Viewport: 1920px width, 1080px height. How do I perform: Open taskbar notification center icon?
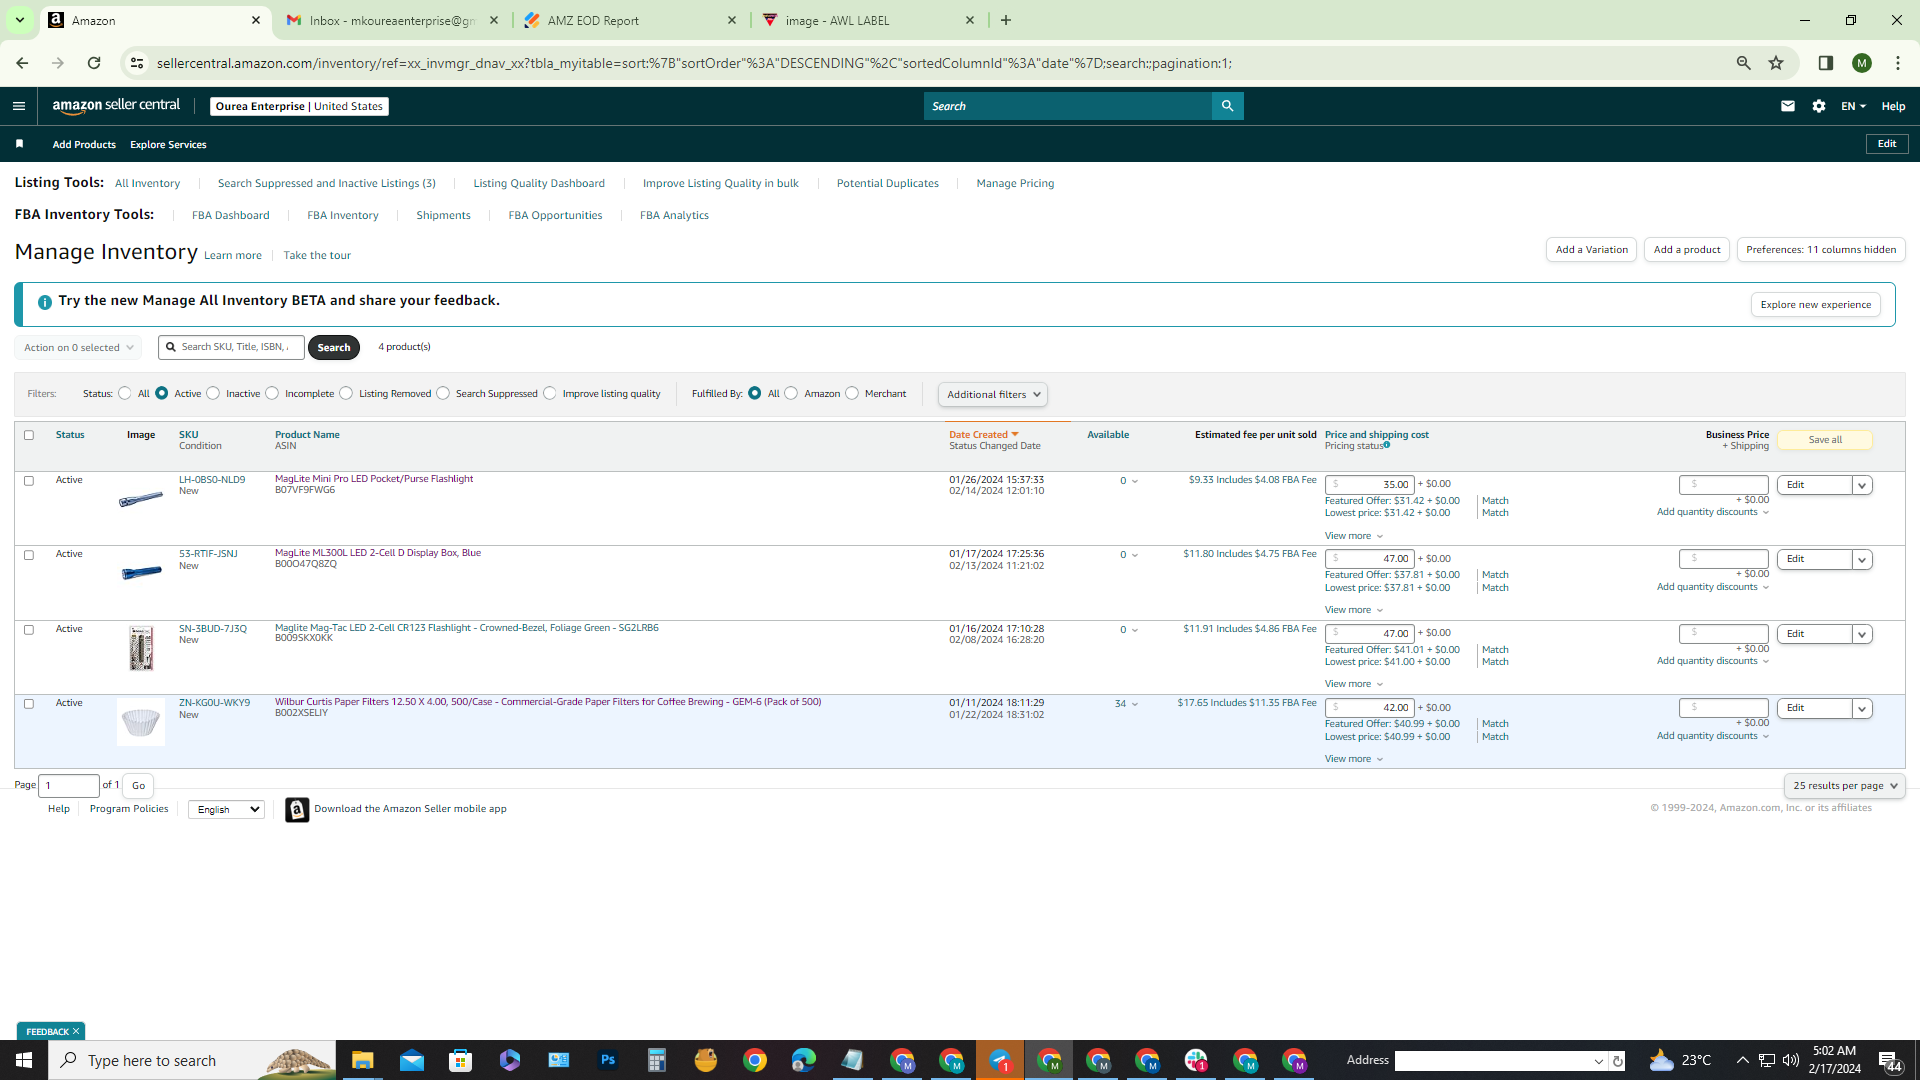pyautogui.click(x=1890, y=1060)
